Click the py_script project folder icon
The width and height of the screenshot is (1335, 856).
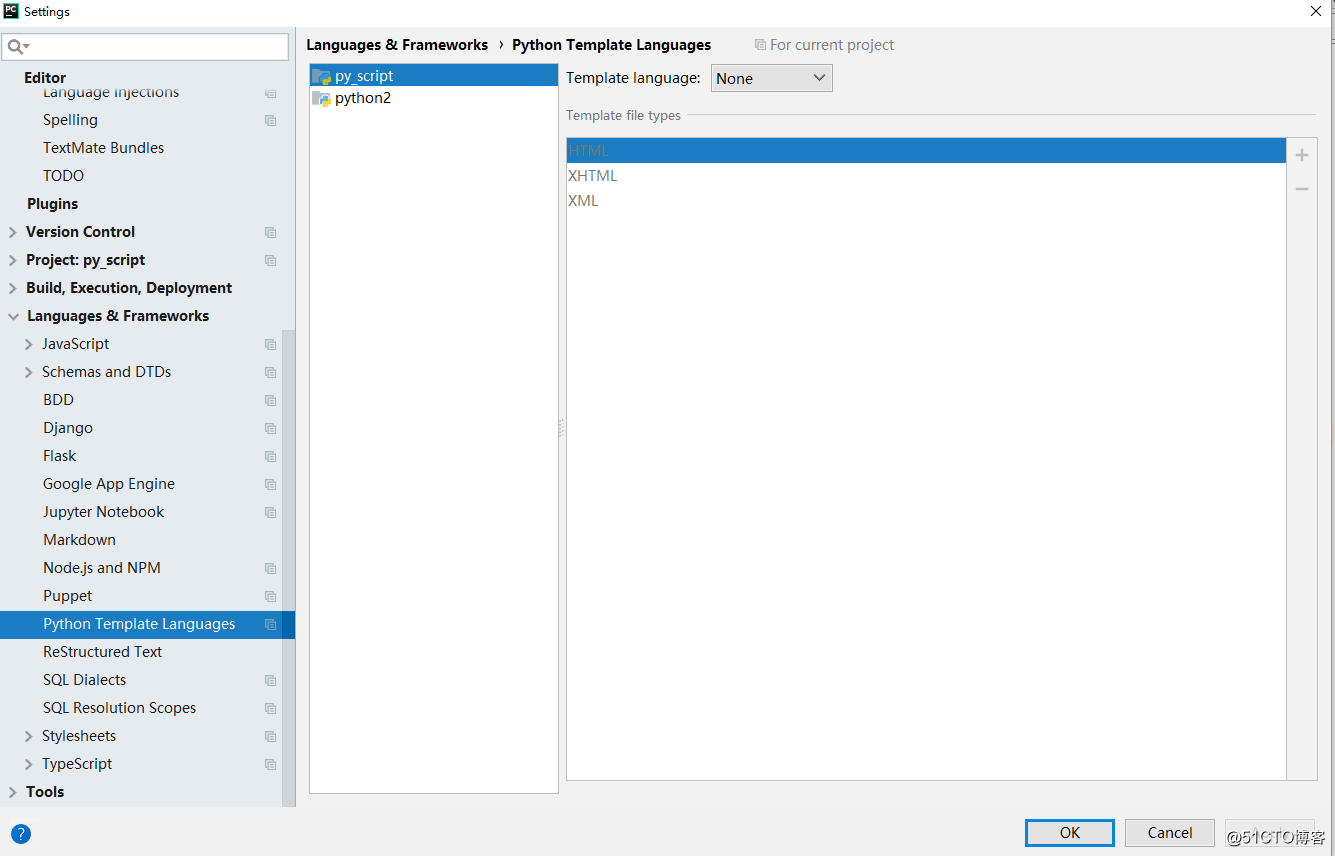coord(321,76)
